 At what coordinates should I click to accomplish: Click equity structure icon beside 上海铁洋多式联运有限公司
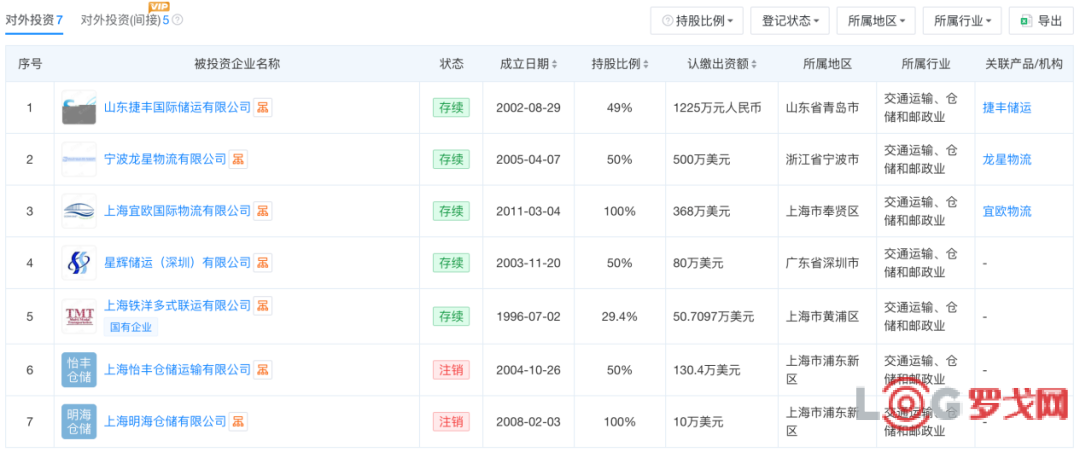tap(262, 304)
